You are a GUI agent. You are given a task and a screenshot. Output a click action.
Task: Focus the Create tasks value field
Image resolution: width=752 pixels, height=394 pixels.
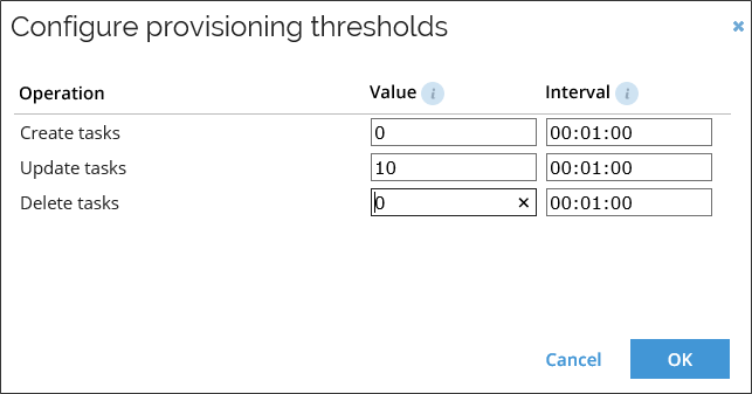tap(453, 132)
